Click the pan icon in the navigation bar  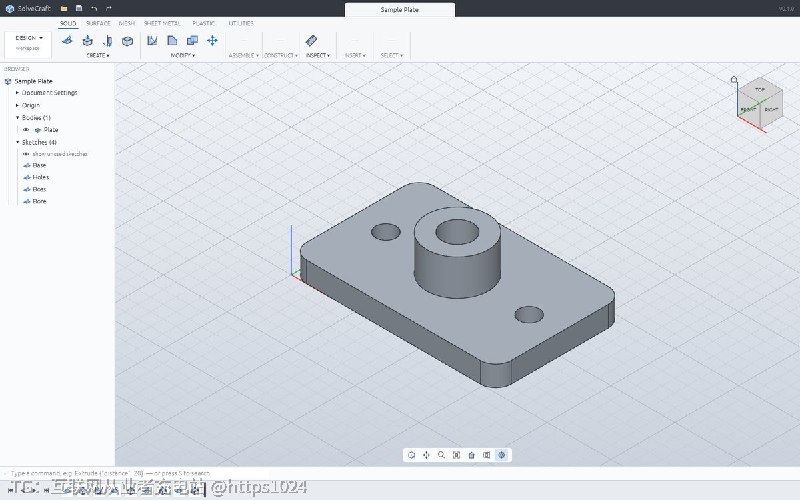coord(427,455)
